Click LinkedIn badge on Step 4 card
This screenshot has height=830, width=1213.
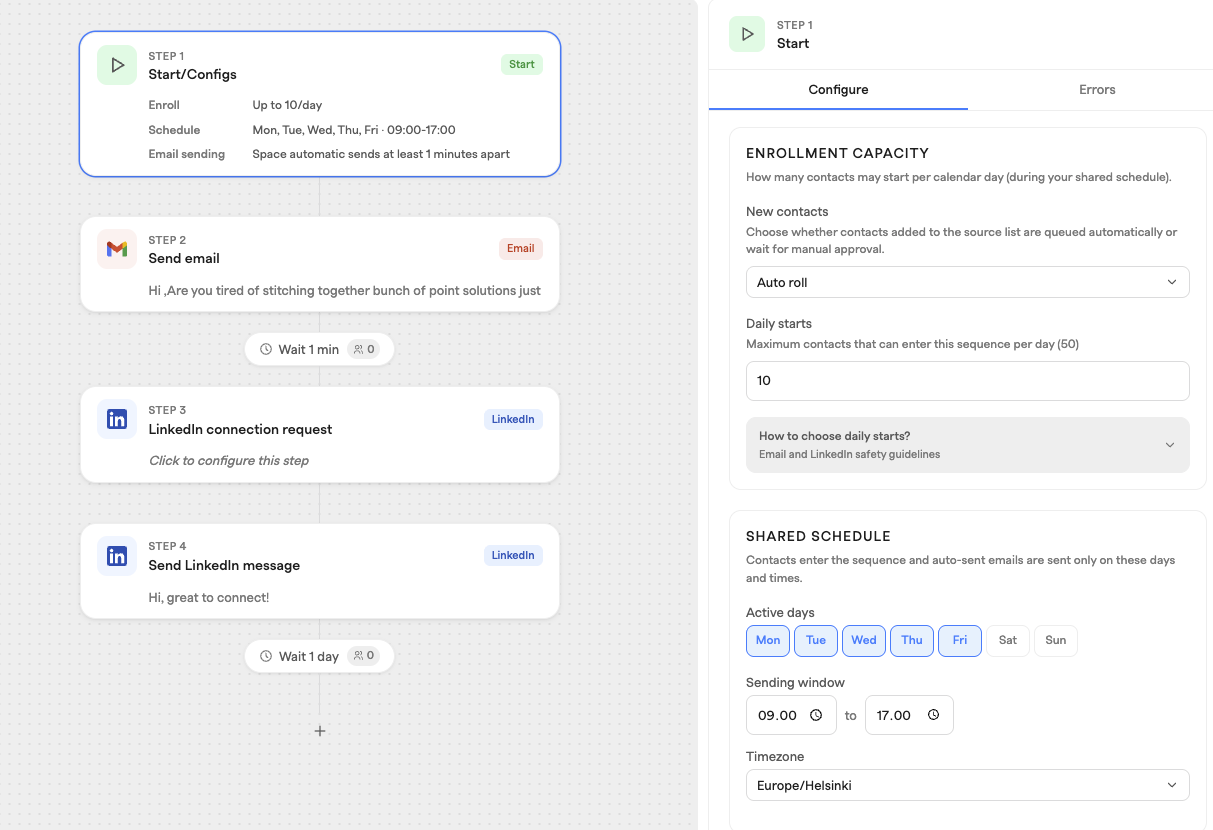coord(513,555)
